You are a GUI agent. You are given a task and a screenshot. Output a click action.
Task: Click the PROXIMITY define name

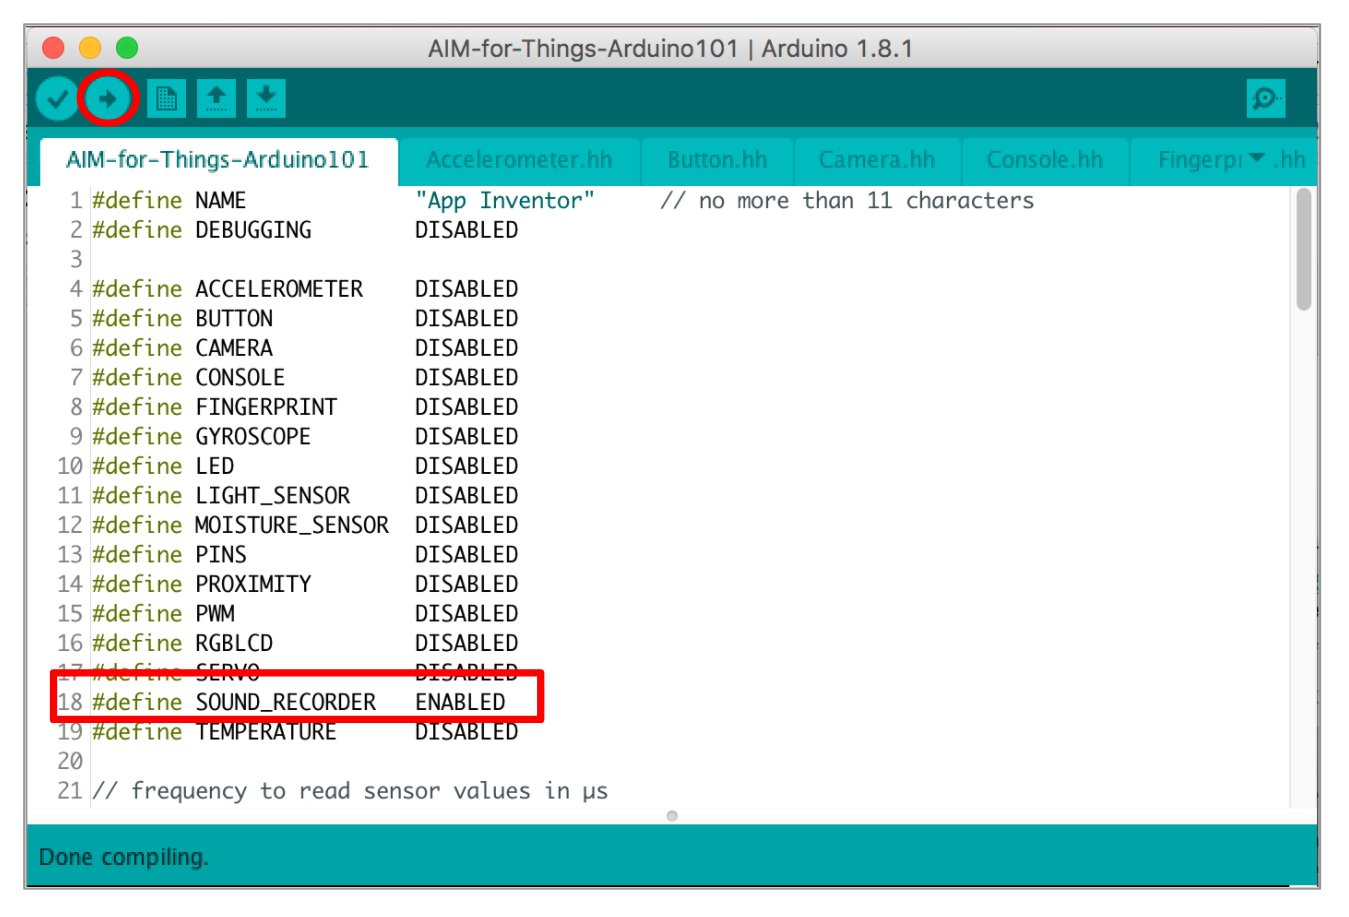253,584
